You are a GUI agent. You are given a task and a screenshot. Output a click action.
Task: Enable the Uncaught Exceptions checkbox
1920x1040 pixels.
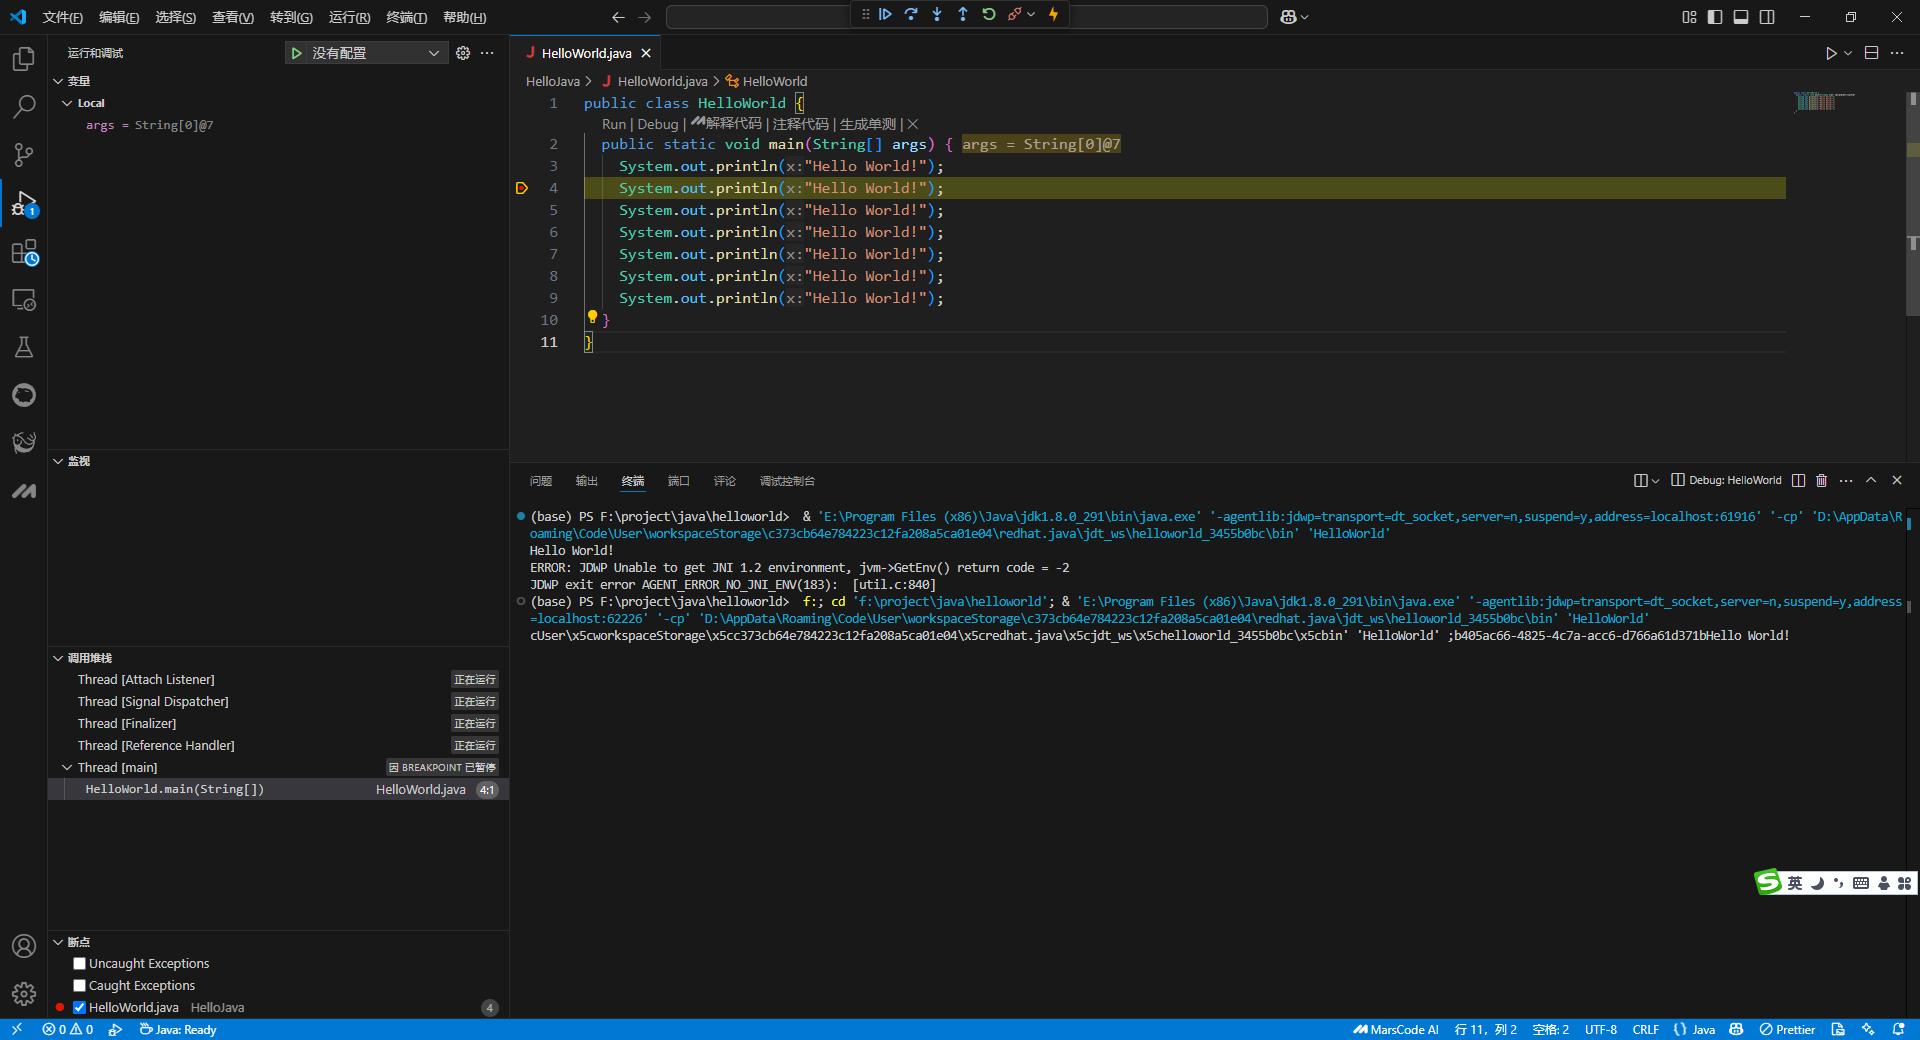coord(79,963)
